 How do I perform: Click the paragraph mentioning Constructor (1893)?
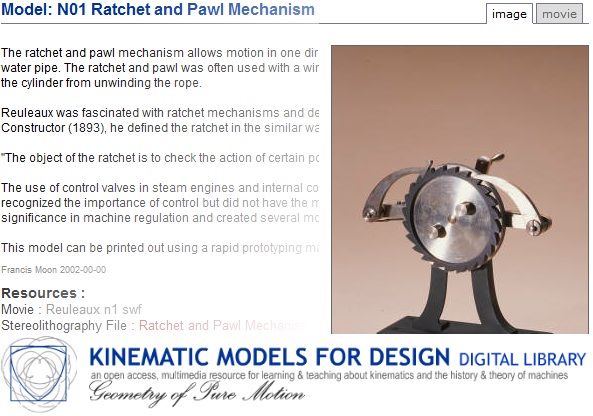160,120
